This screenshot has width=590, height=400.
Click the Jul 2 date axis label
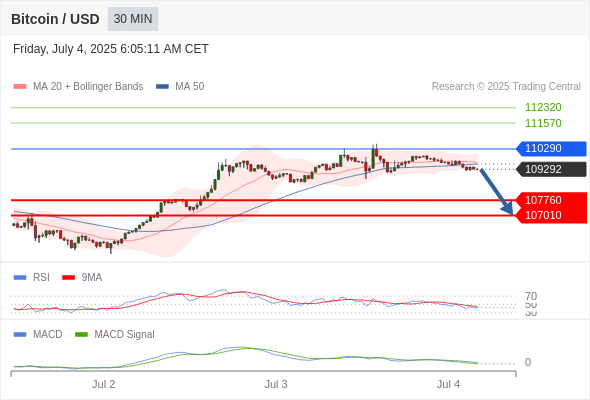pos(103,384)
